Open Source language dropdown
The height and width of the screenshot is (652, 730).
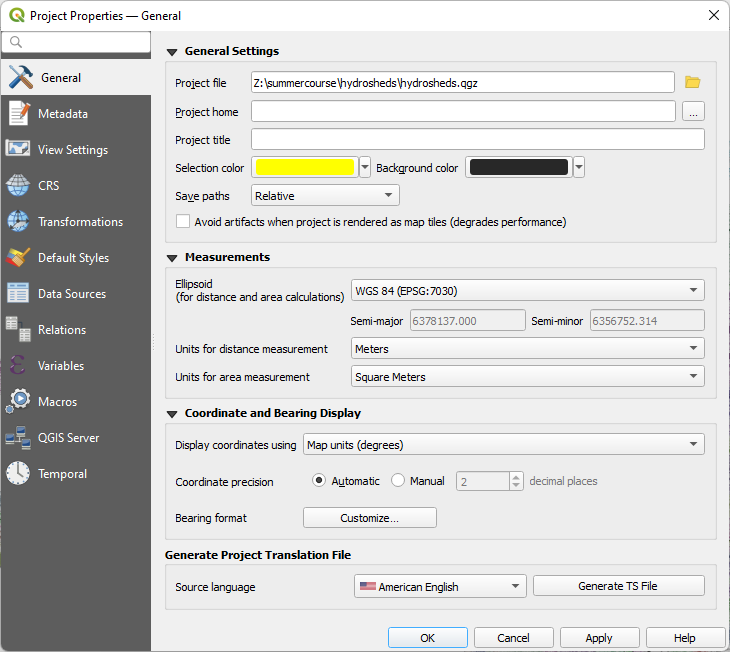[440, 586]
